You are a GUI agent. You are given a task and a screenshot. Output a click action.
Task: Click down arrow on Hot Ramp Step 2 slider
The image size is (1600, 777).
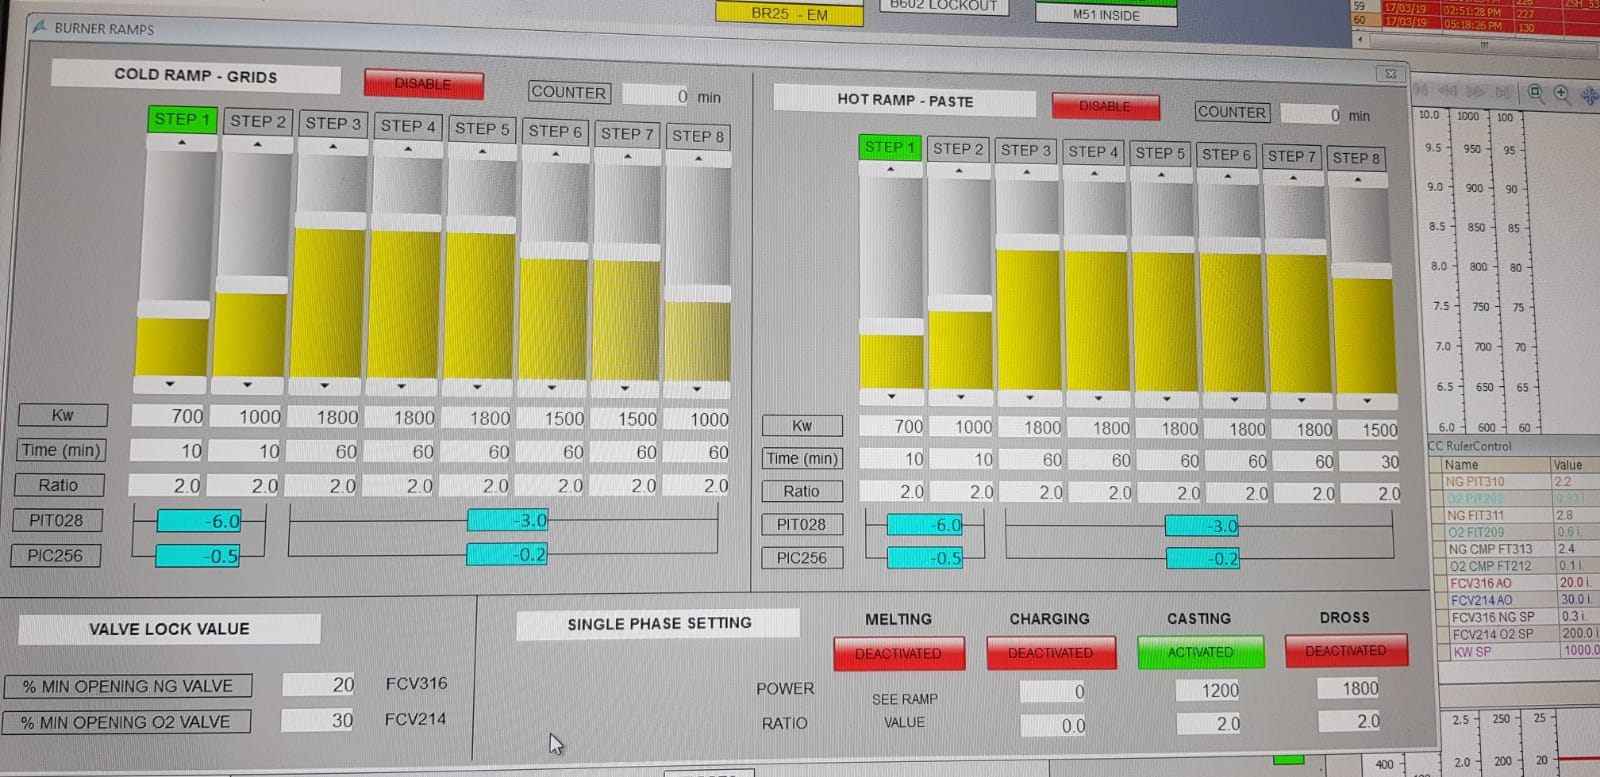[960, 397]
